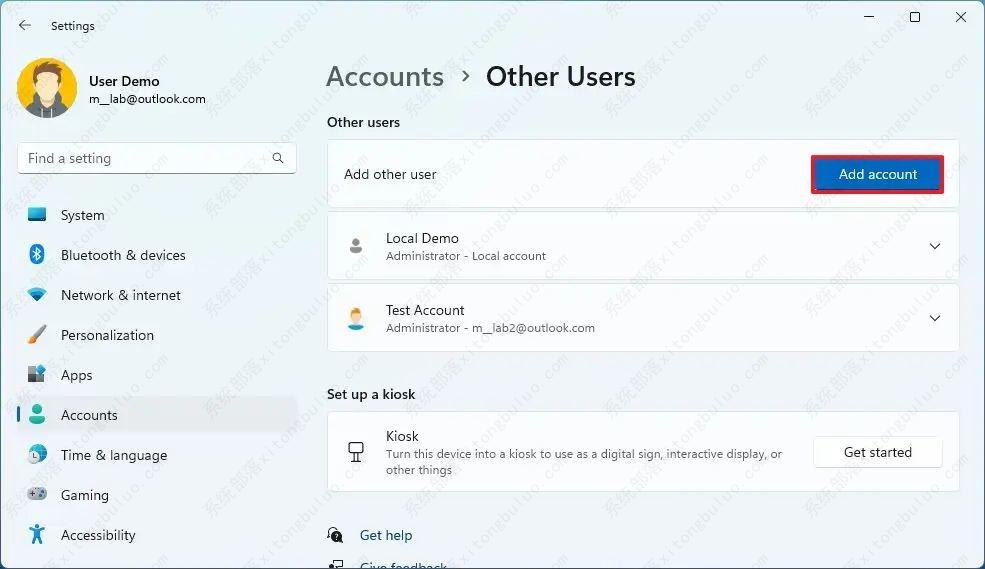Click the Network wifi icon in sidebar
Screen dimensions: 985x569
(37, 295)
